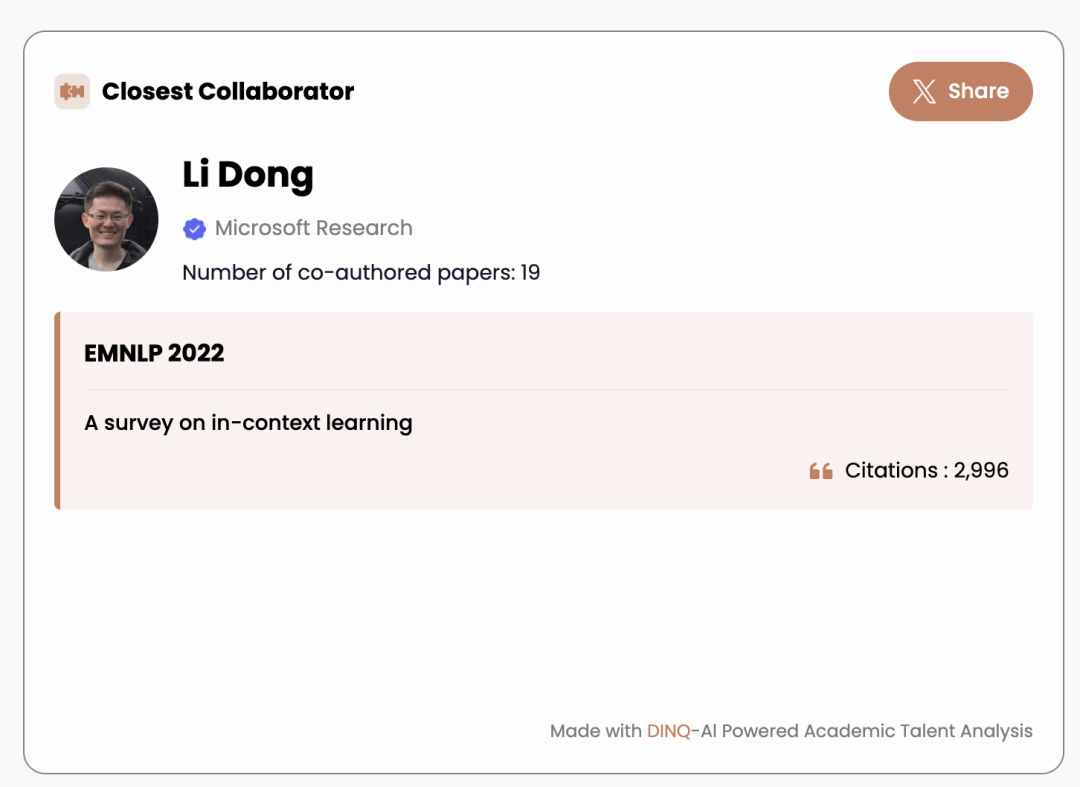Image resolution: width=1080 pixels, height=787 pixels.
Task: Click the 2,996 citation count
Action: tap(981, 470)
